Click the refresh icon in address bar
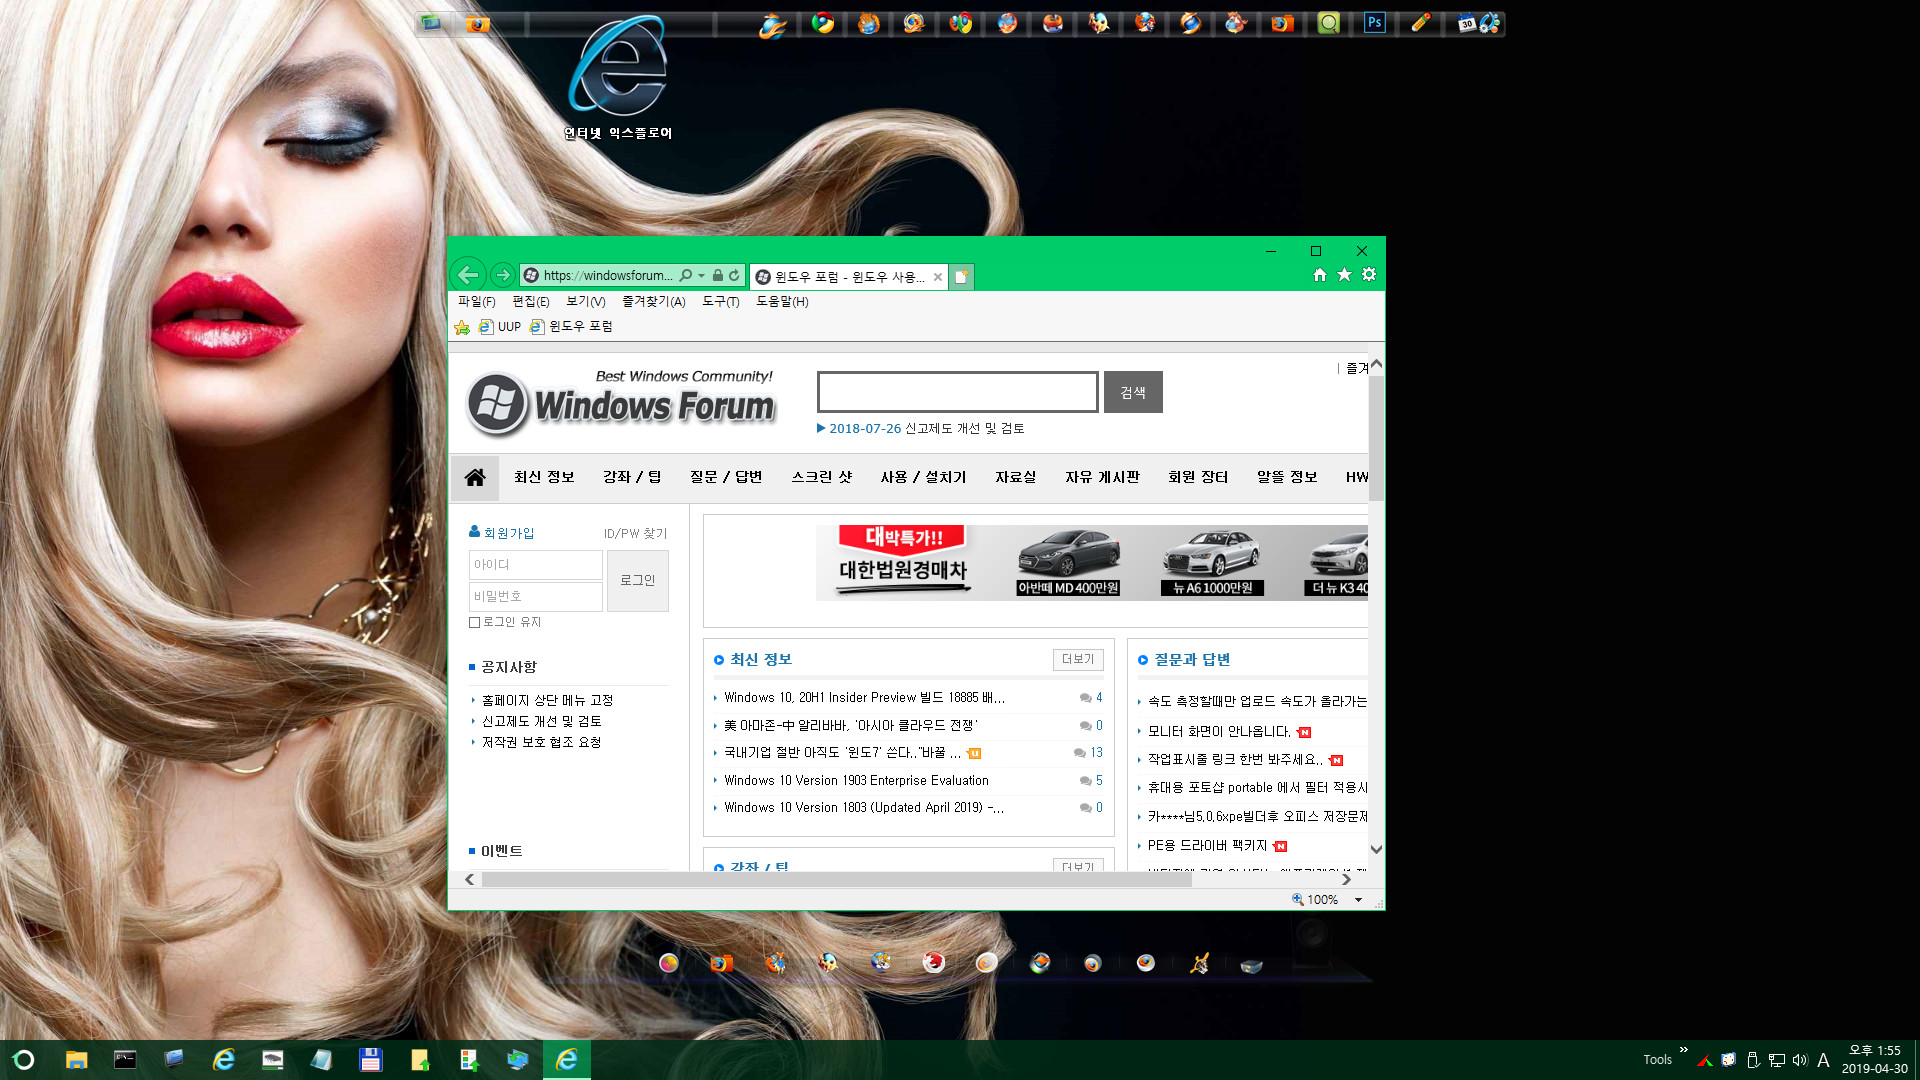Viewport: 1920px width, 1080px height. point(734,275)
